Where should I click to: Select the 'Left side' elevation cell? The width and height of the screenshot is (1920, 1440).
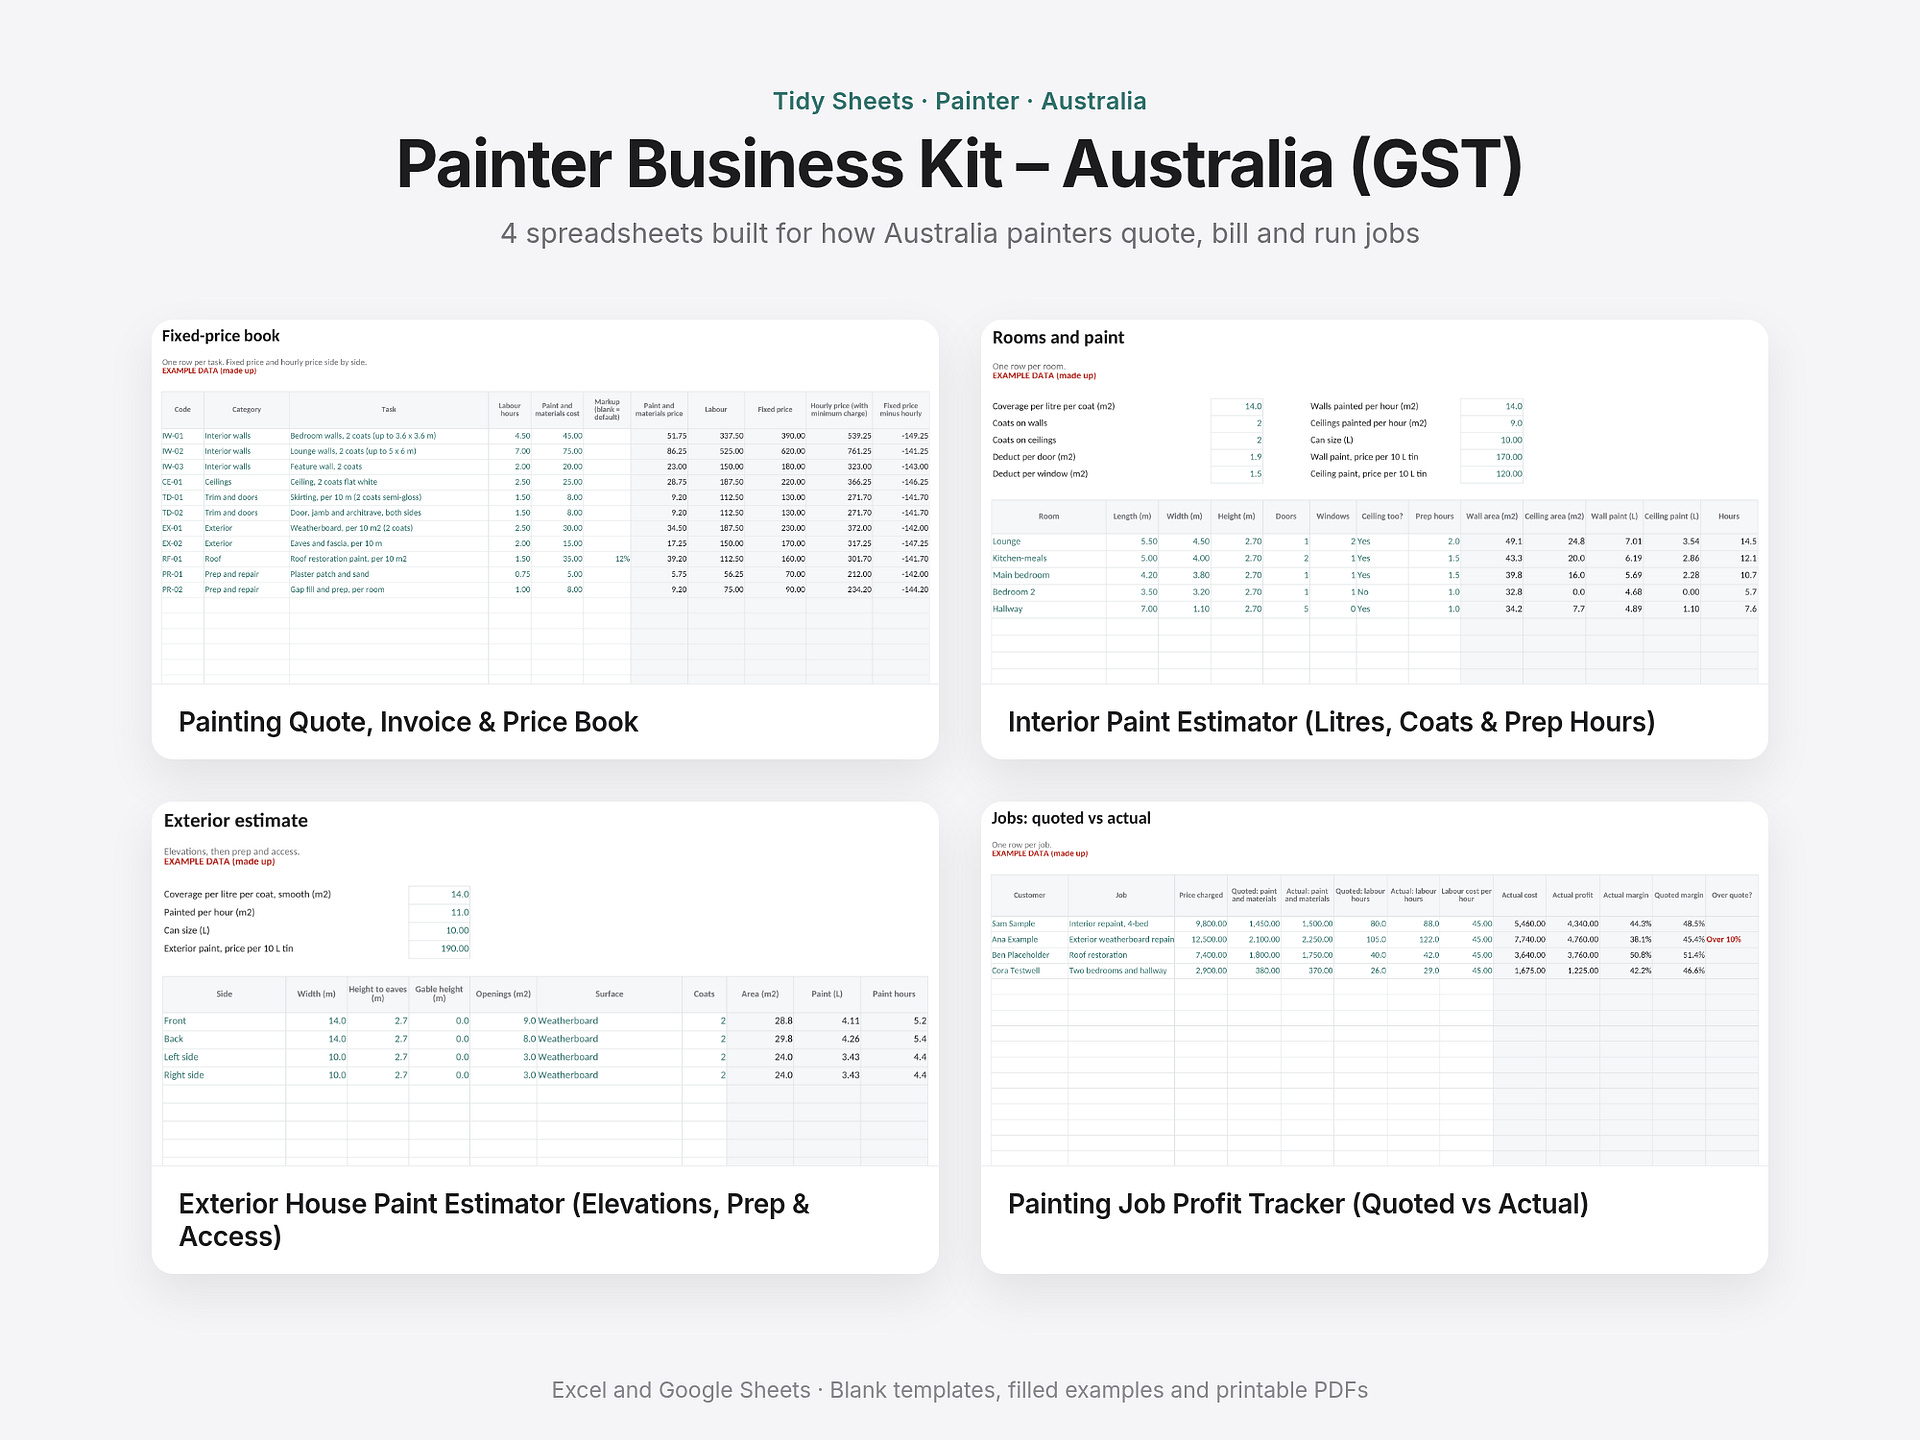[x=224, y=1057]
